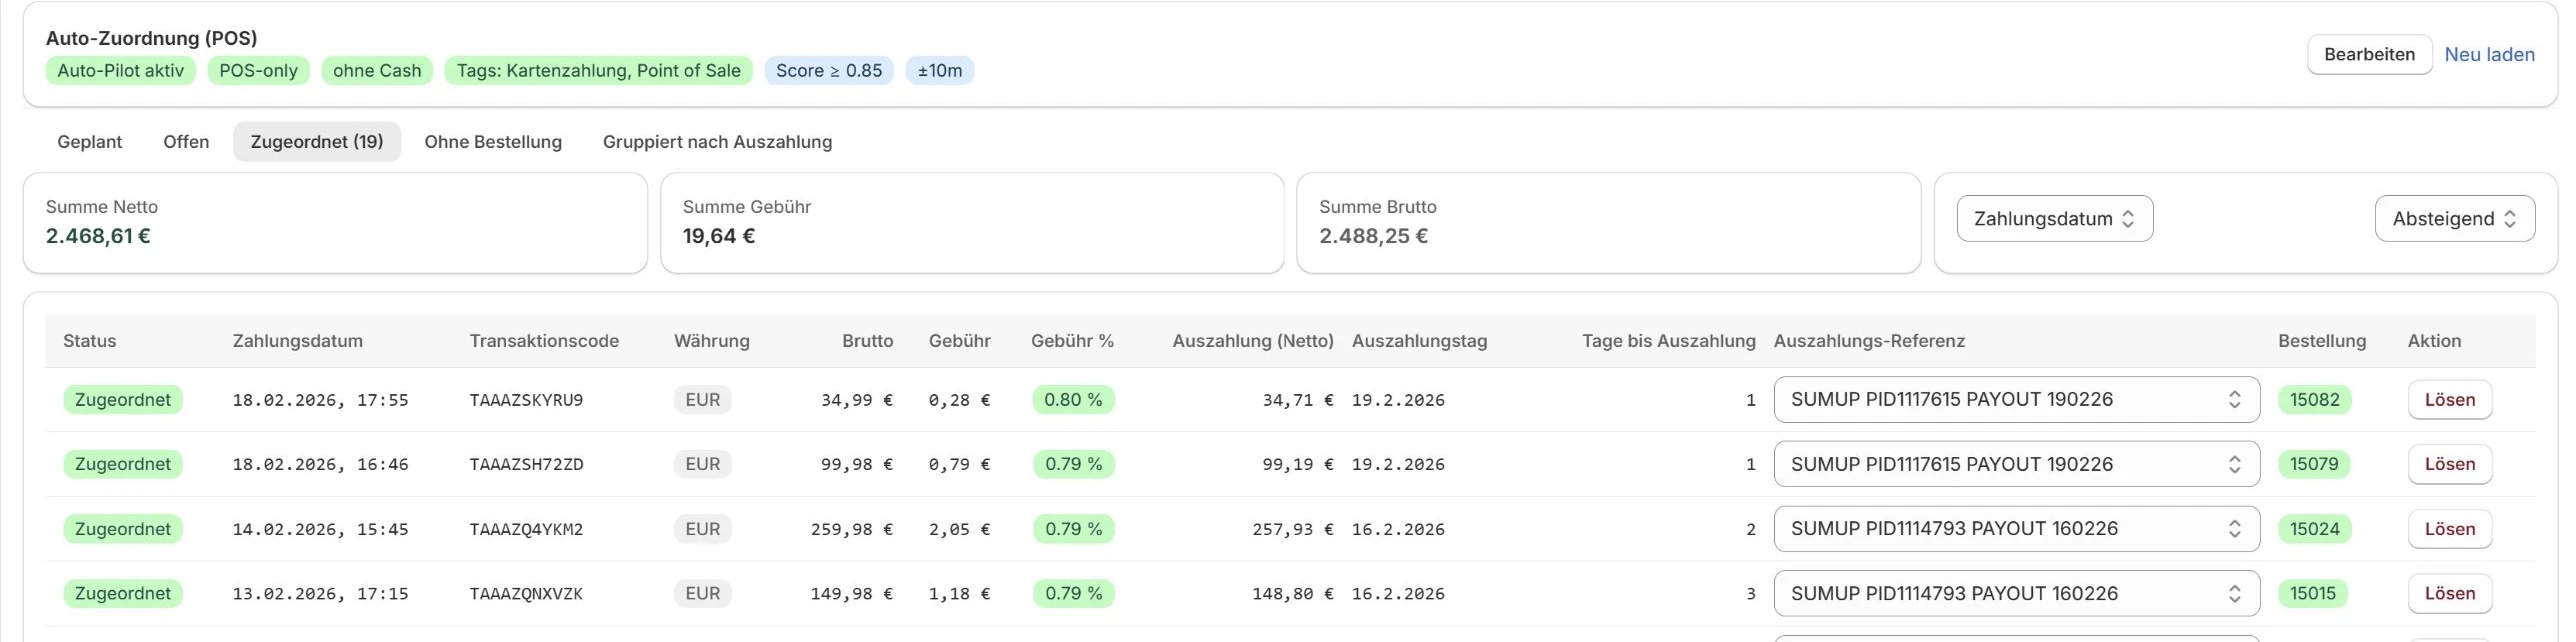
Task: Open order badge 15024
Action: [x=2315, y=529]
